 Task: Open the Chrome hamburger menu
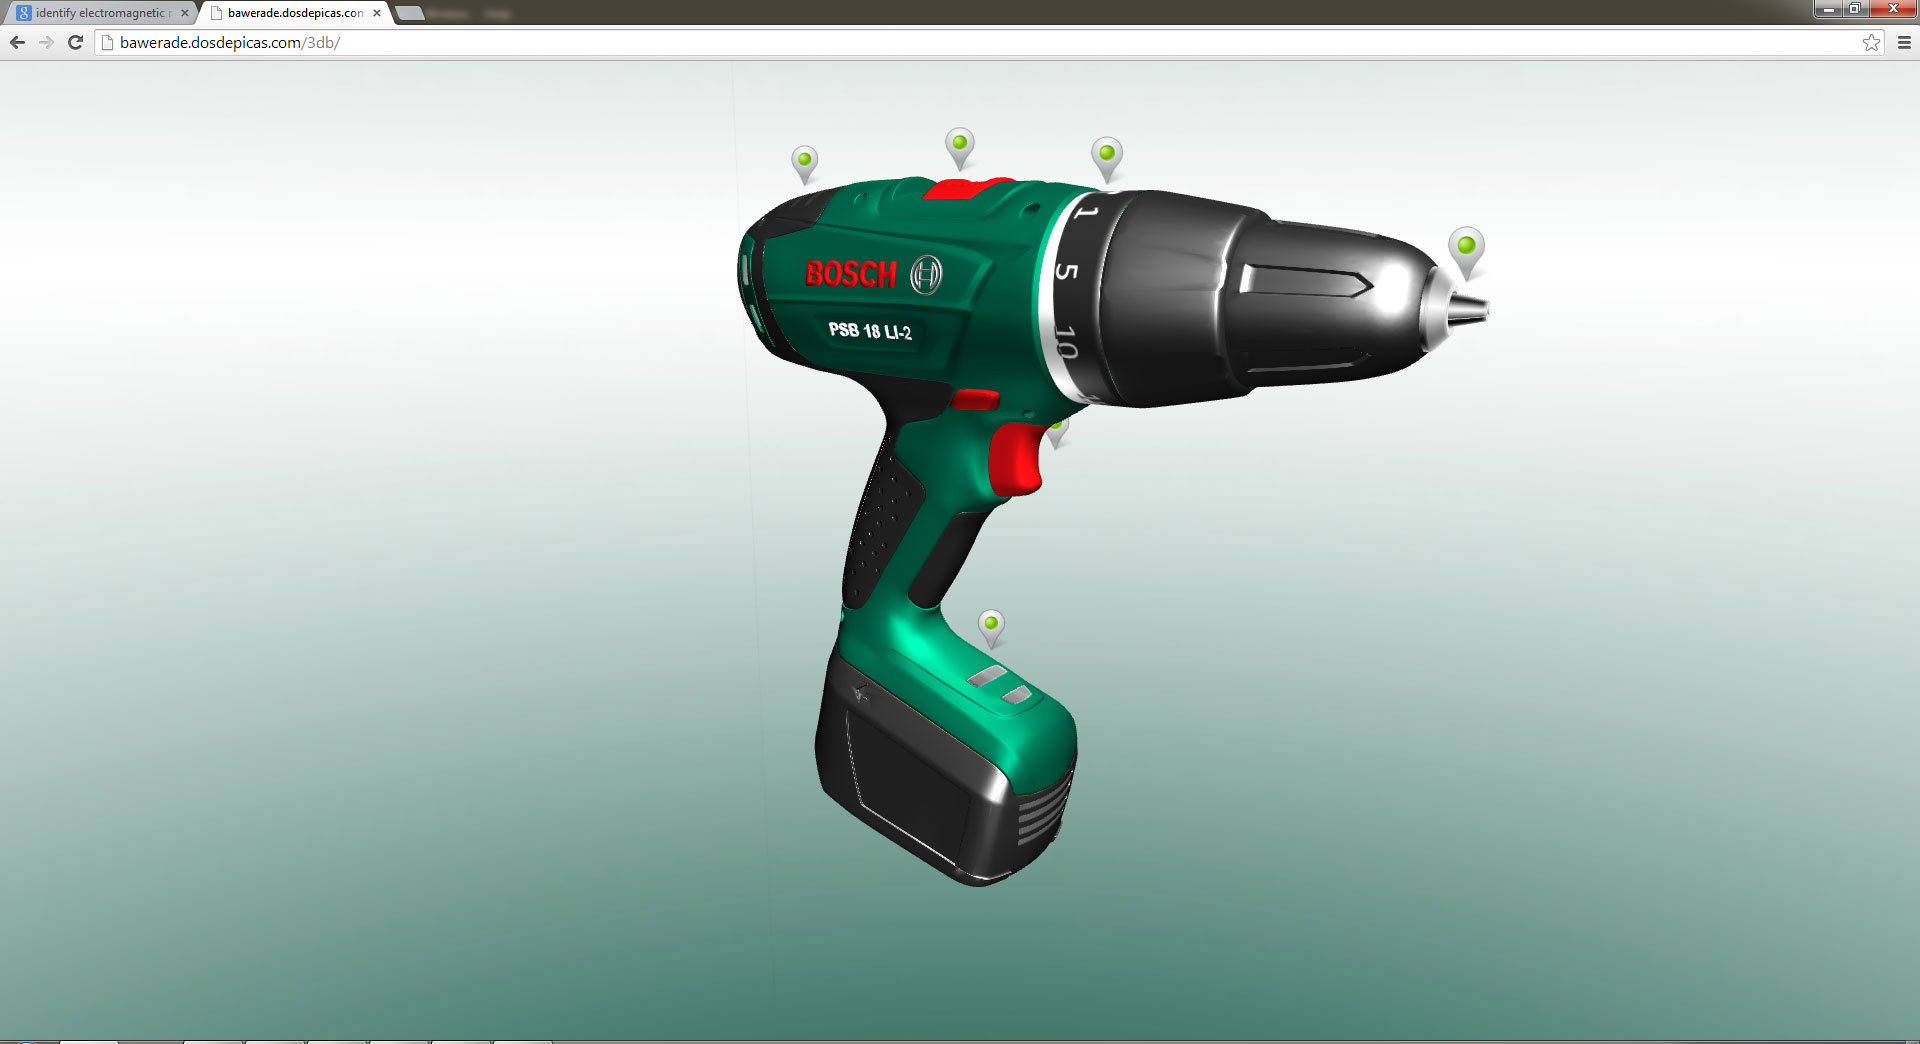point(1904,42)
